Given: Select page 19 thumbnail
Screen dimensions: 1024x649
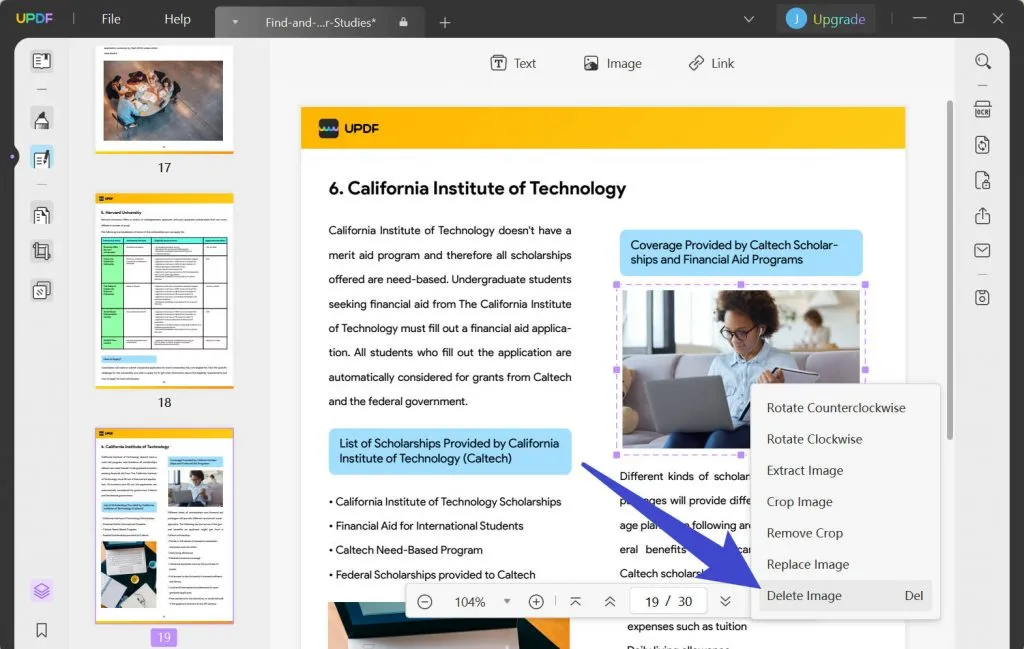Looking at the screenshot, I should point(164,526).
